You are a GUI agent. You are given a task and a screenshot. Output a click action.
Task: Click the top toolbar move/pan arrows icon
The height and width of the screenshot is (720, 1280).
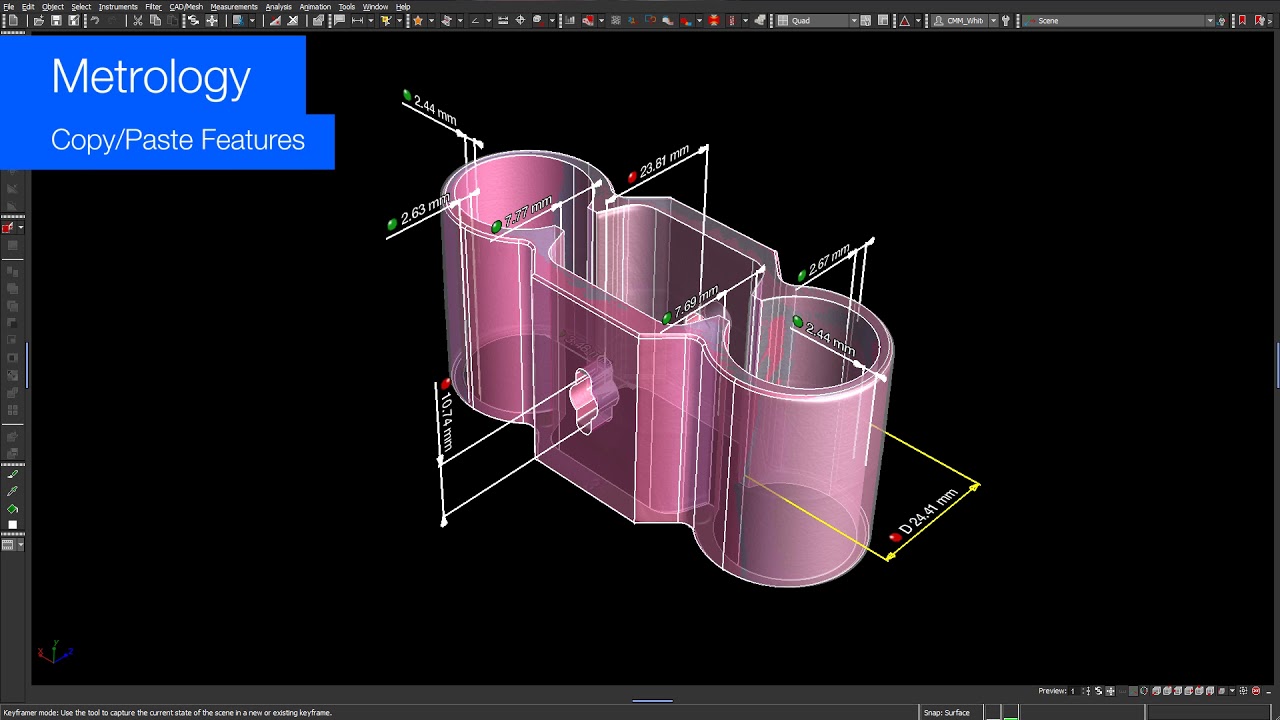pos(211,20)
